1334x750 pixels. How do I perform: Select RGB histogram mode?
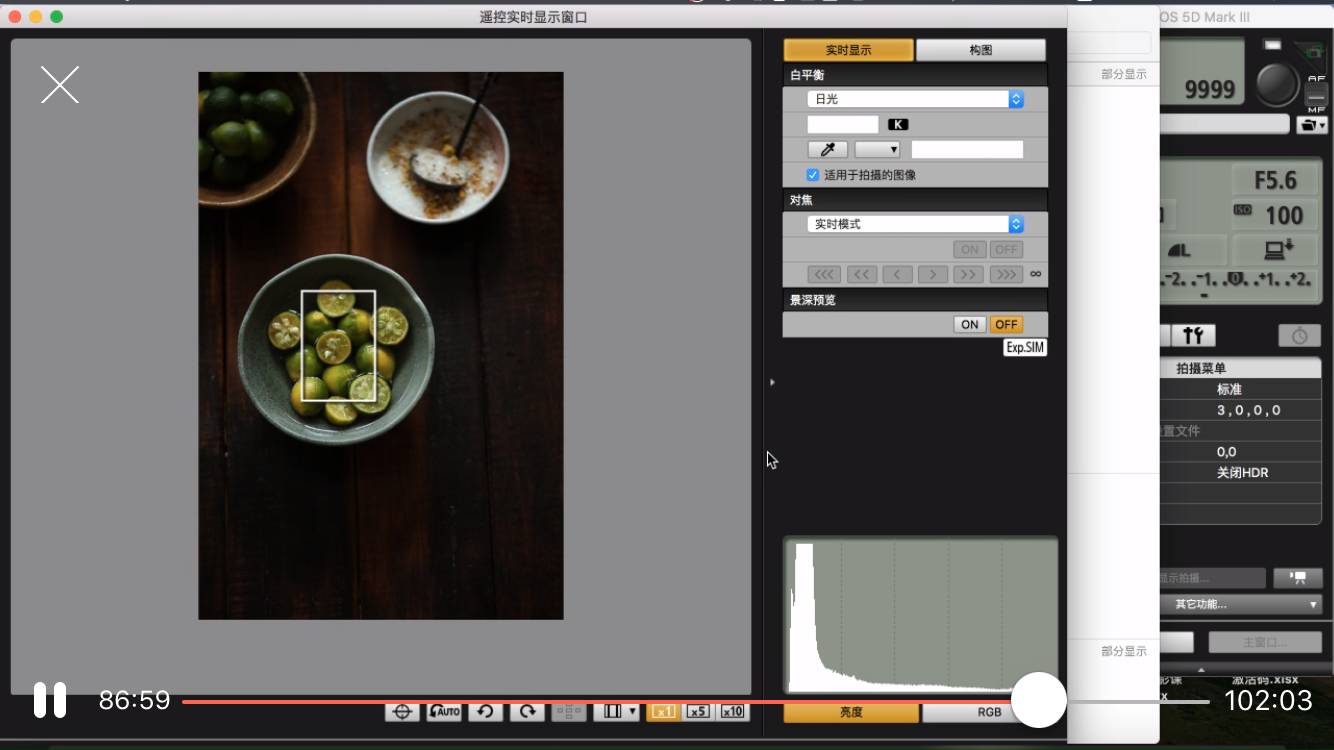click(989, 712)
